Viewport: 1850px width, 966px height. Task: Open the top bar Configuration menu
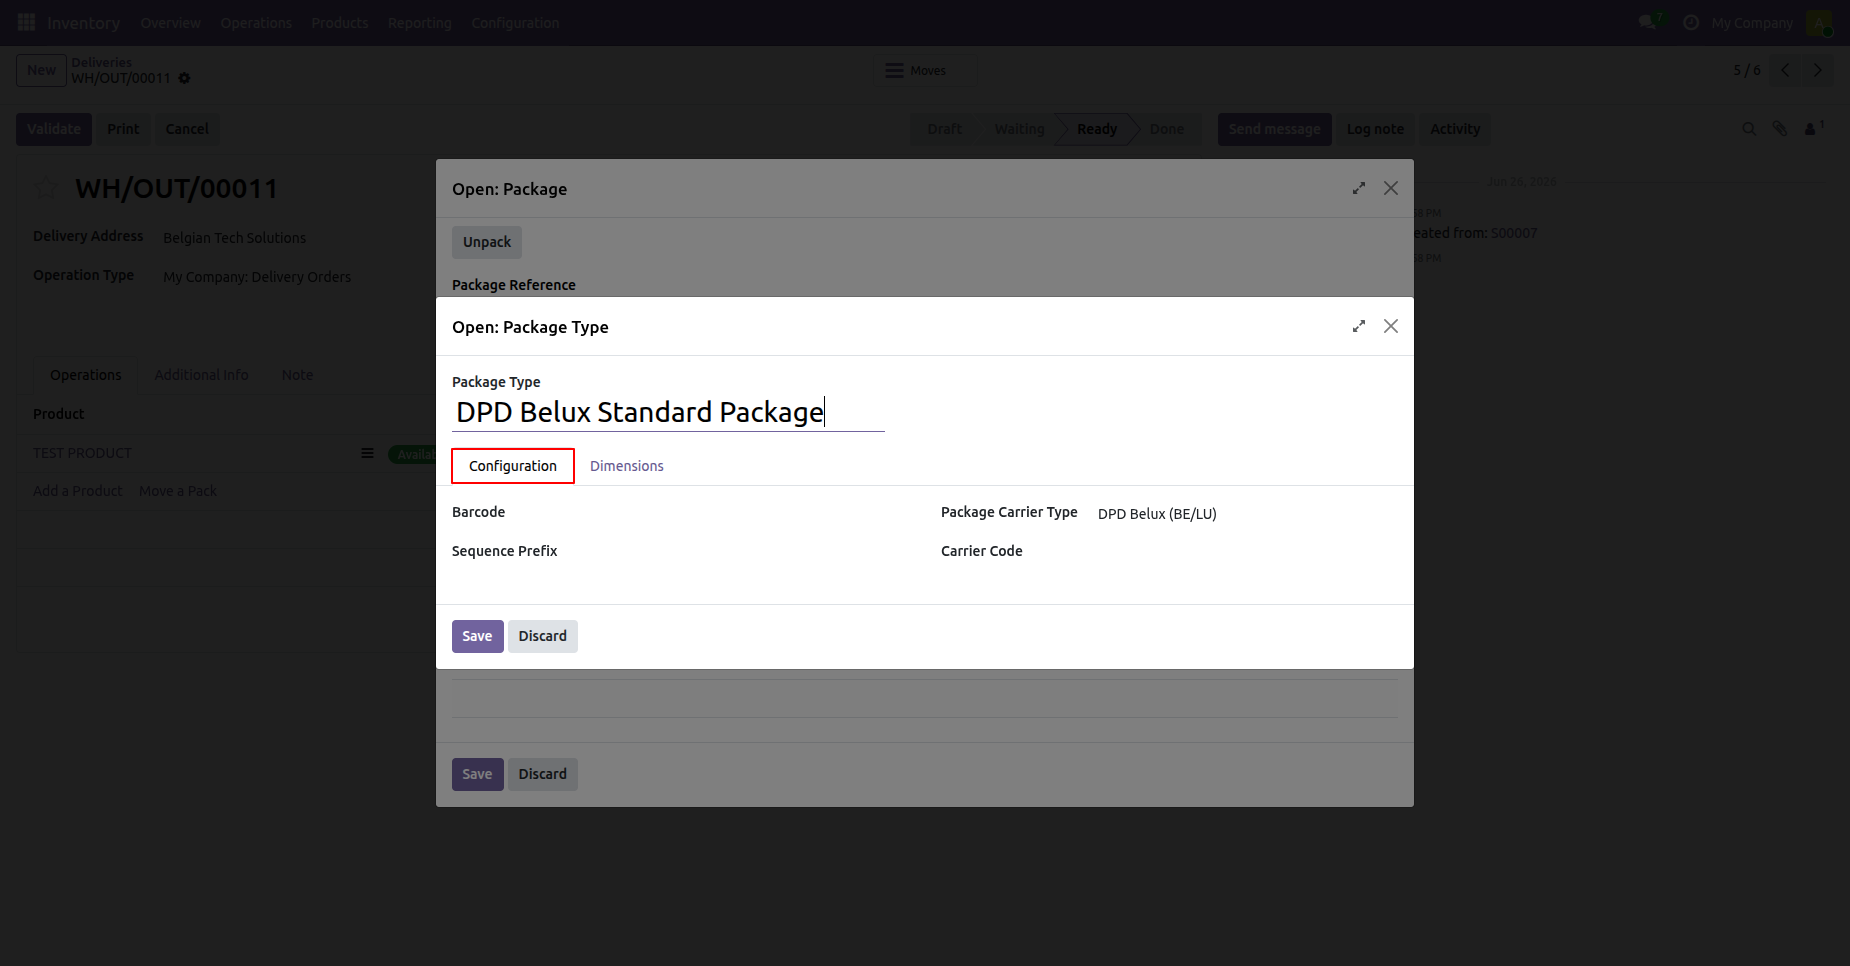[x=515, y=22]
